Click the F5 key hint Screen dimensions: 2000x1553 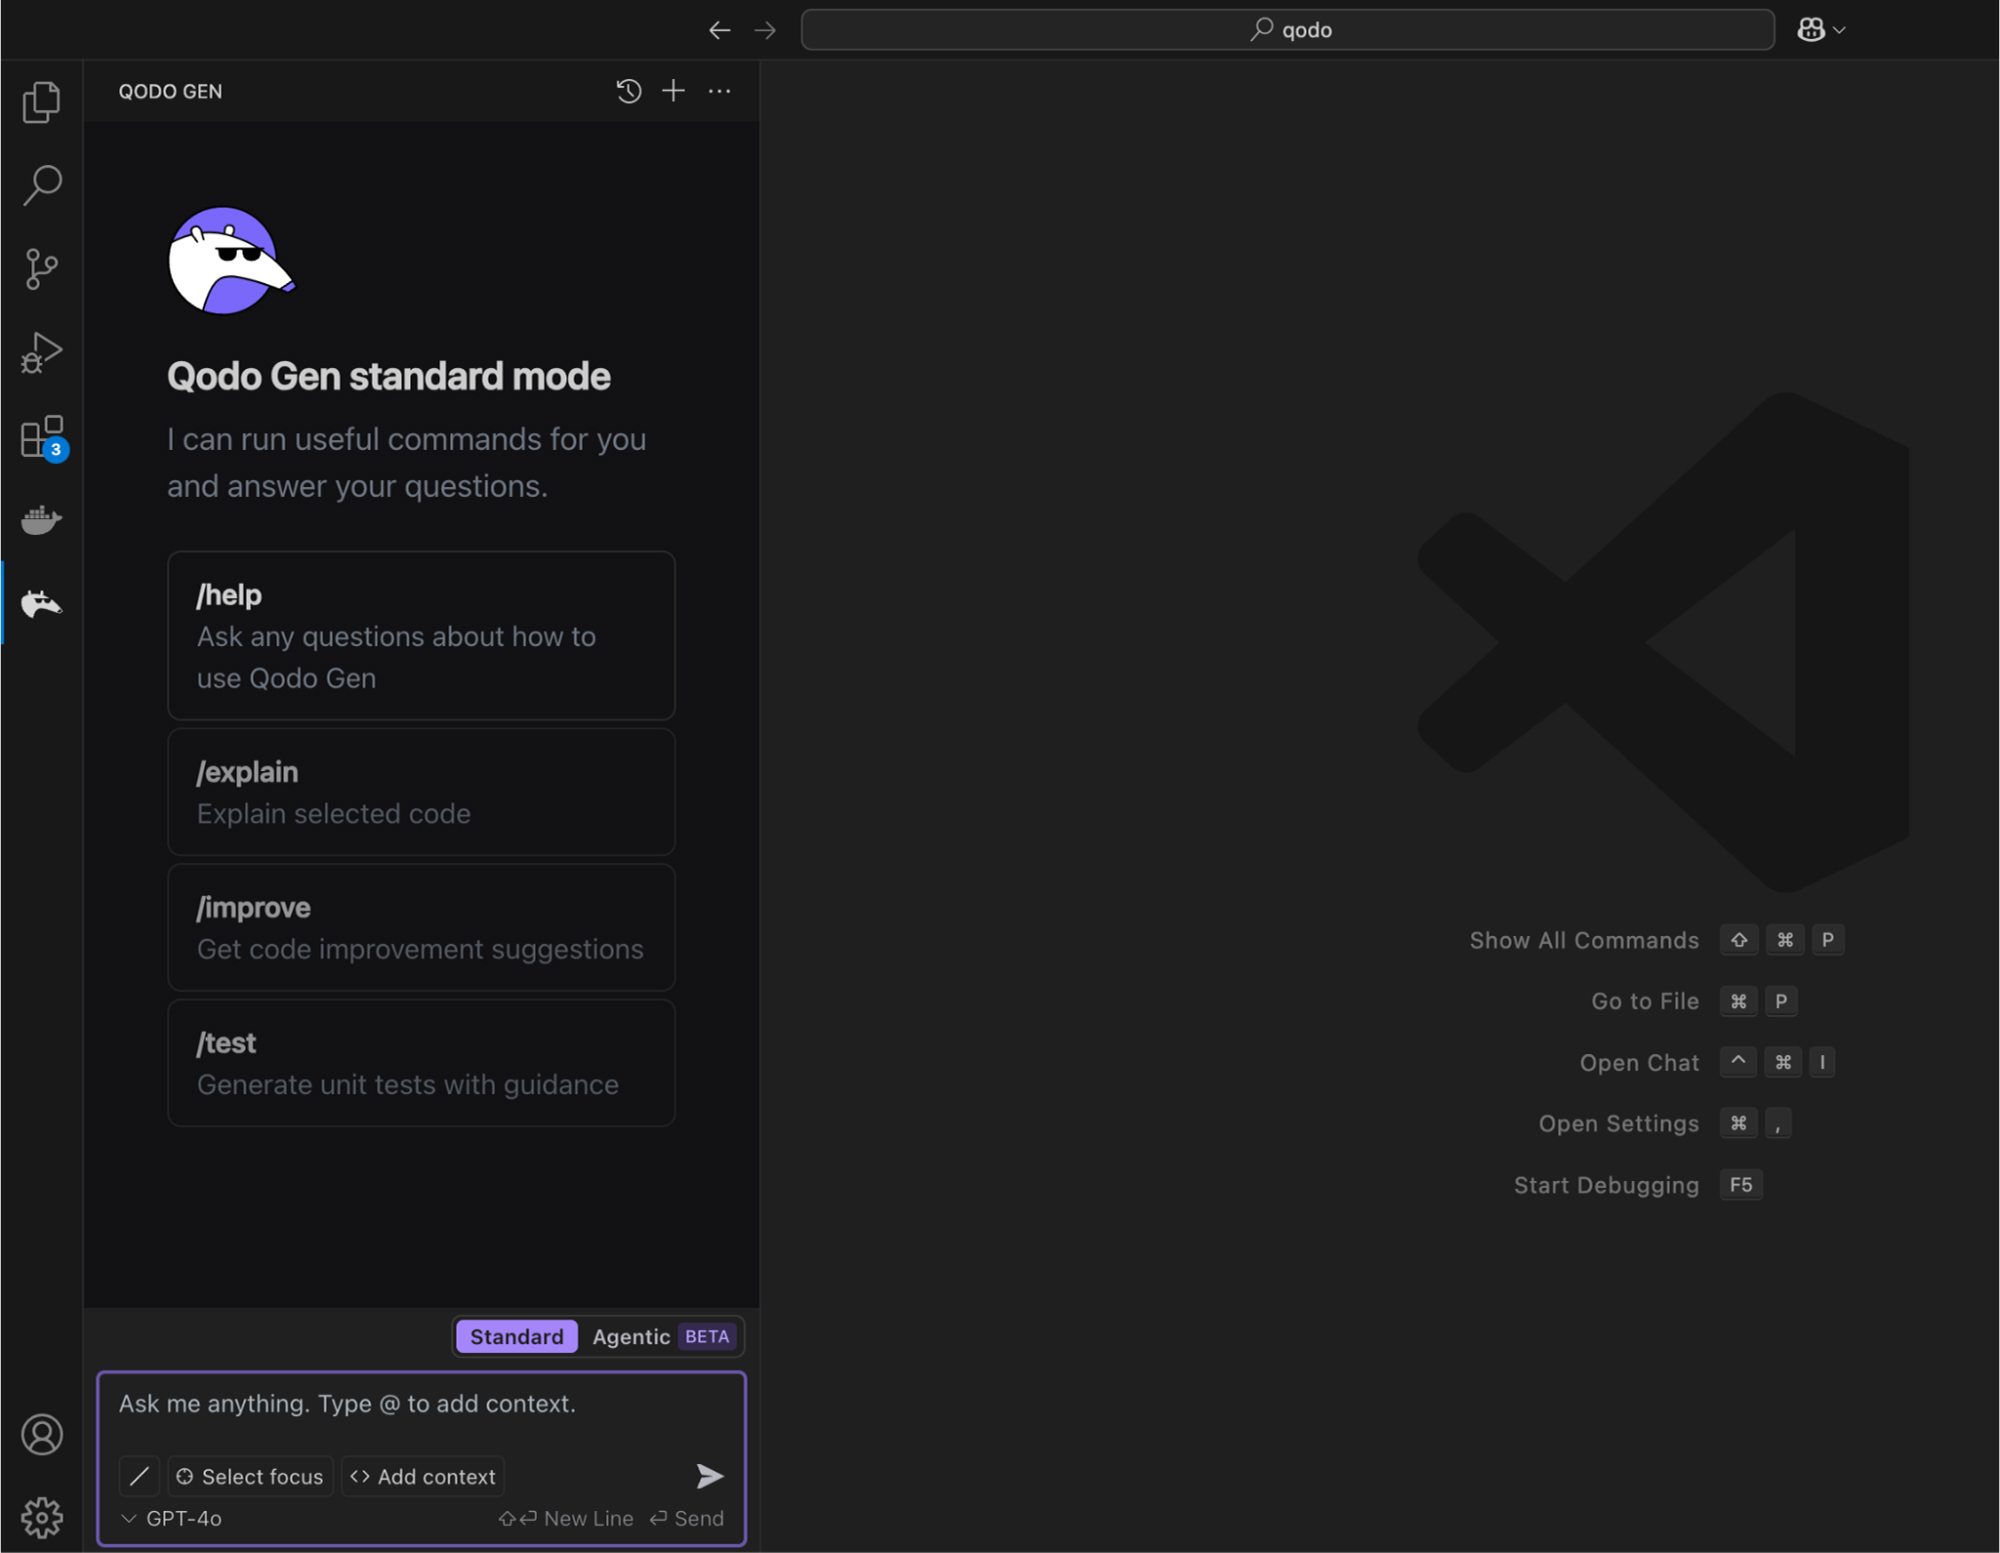point(1741,1185)
